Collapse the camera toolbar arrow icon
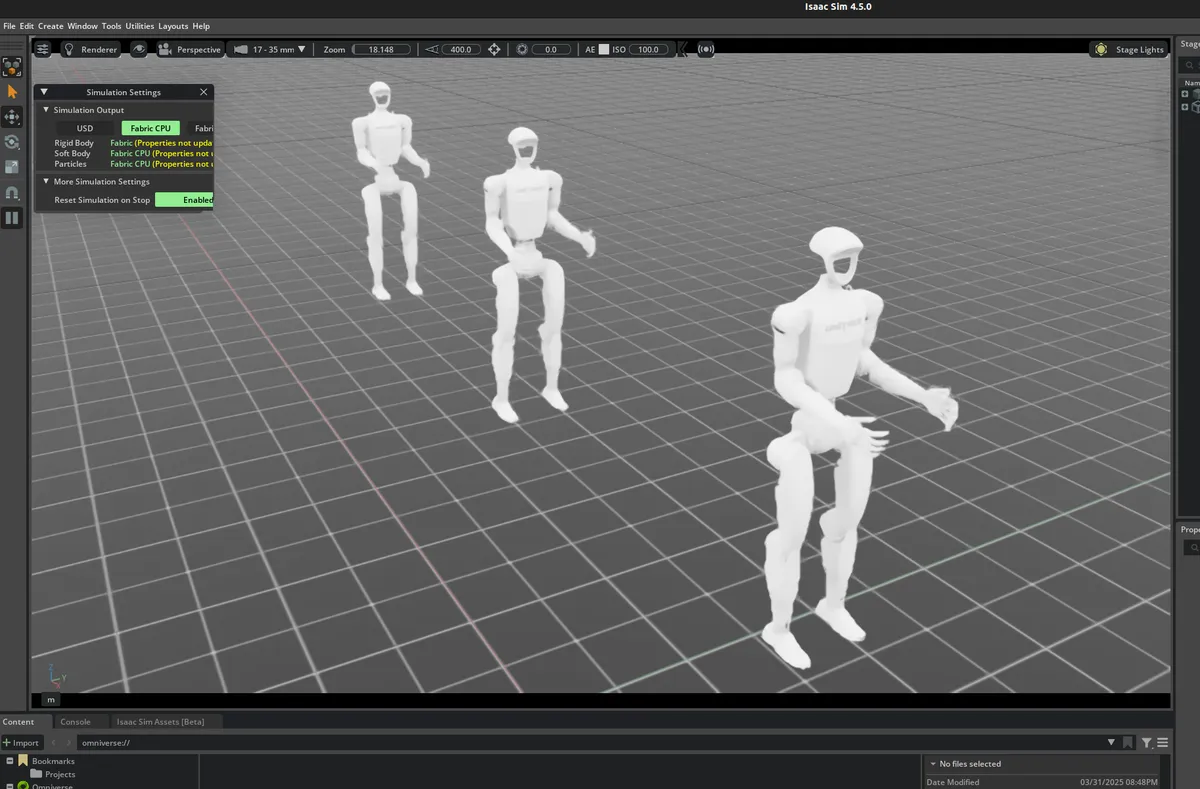Viewport: 1200px width, 789px height. pos(681,49)
